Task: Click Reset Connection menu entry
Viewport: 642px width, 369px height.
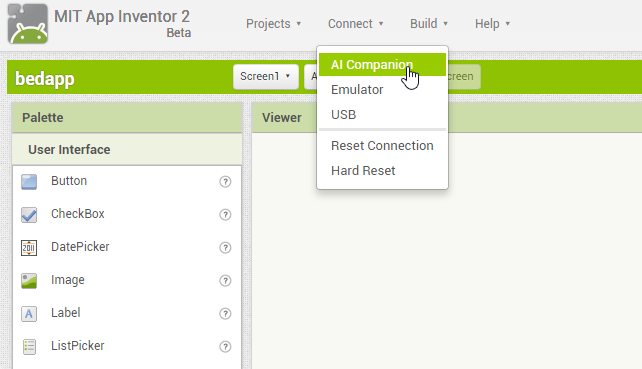Action: pyautogui.click(x=382, y=146)
